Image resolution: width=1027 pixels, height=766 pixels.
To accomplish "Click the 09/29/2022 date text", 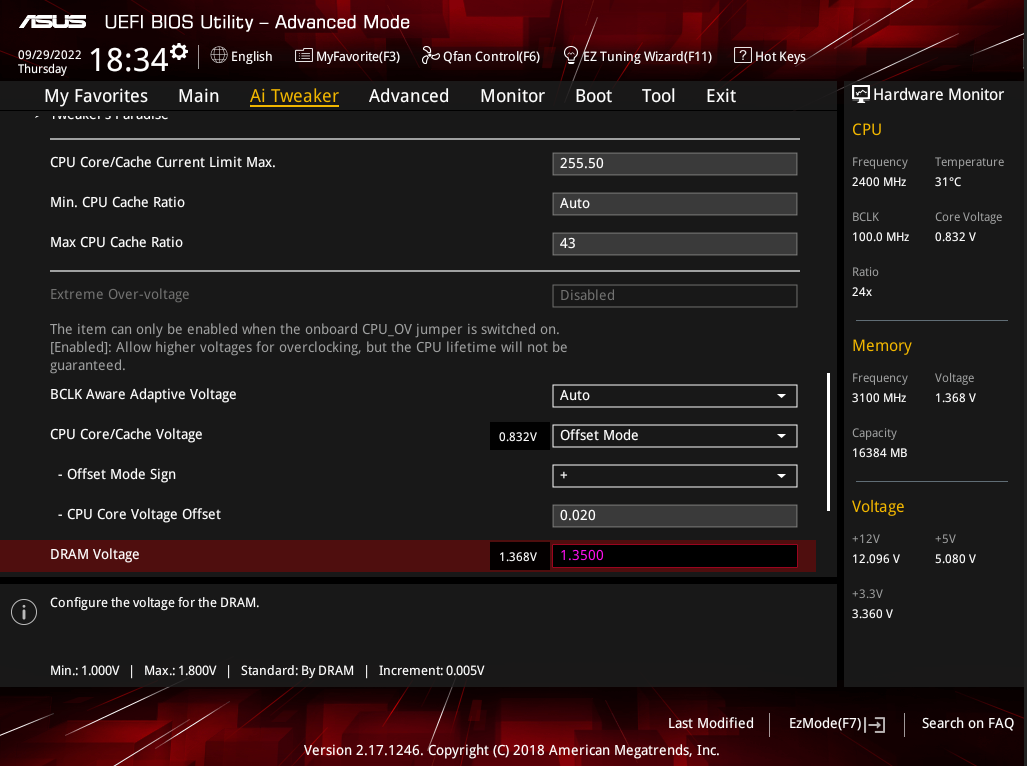I will pos(49,54).
